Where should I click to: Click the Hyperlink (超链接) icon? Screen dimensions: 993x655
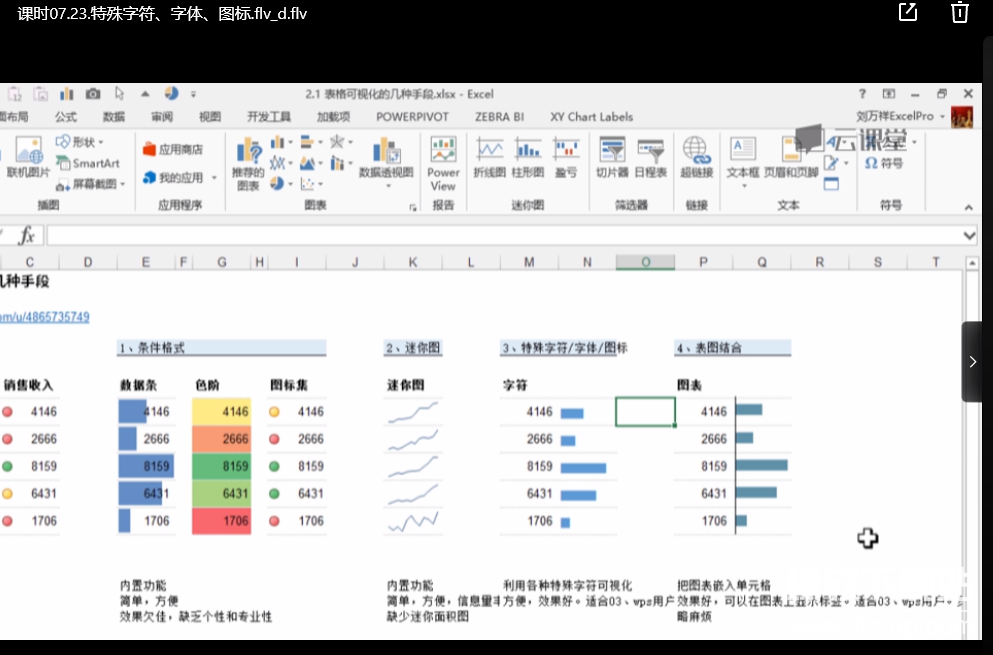click(696, 158)
